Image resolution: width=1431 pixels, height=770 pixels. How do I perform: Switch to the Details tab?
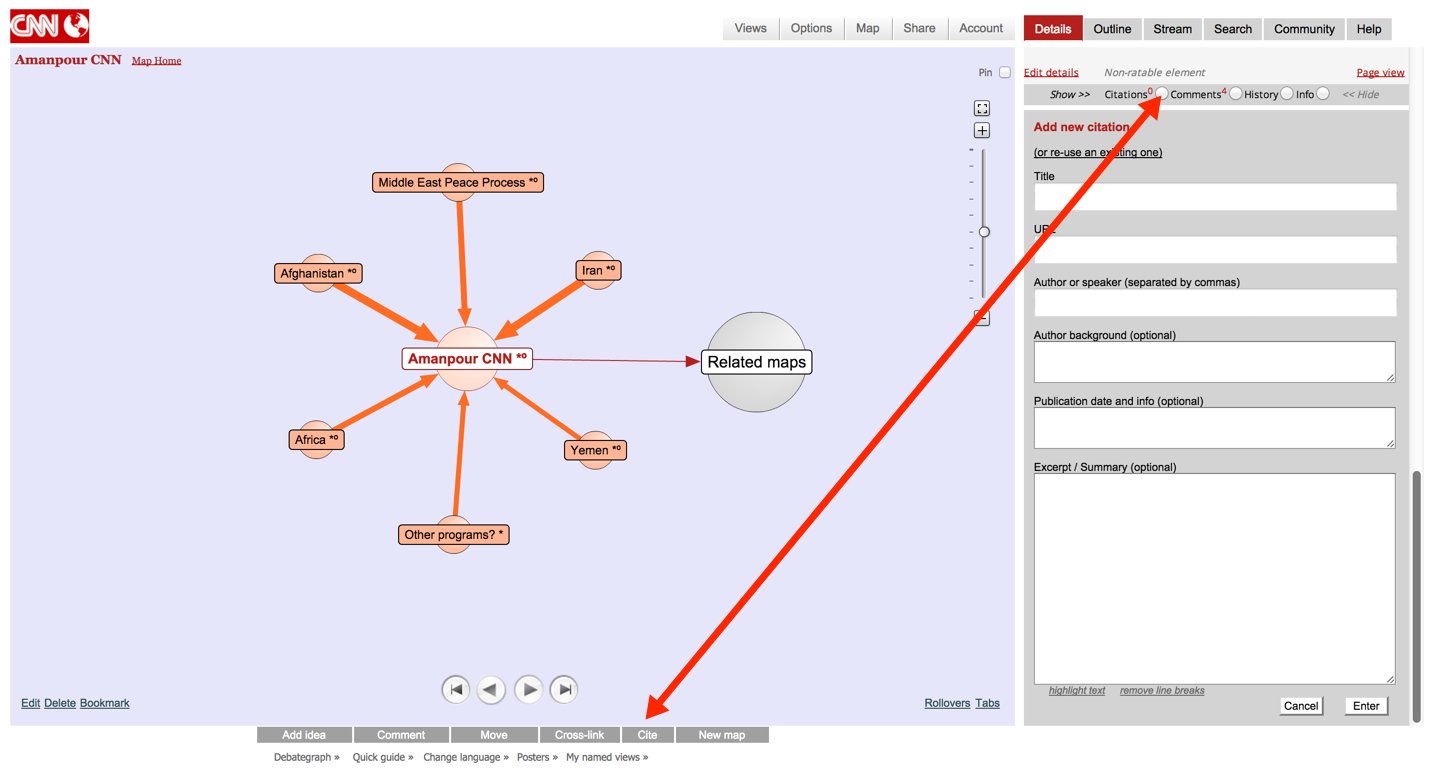[1053, 29]
